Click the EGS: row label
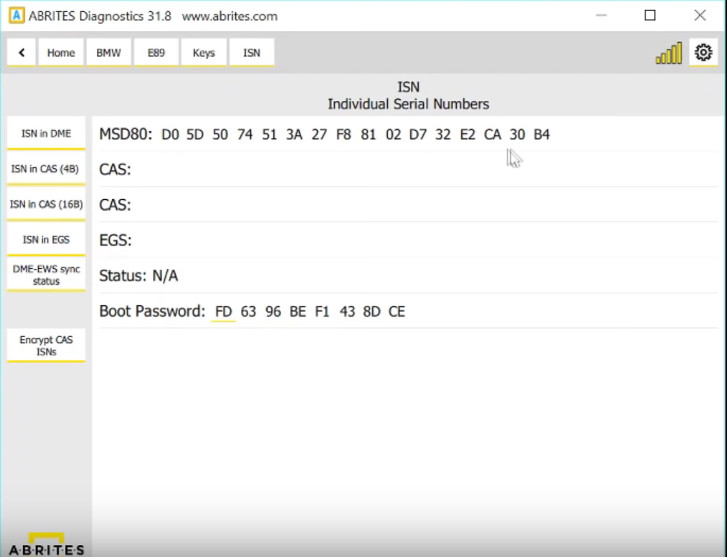The height and width of the screenshot is (557, 727). pos(115,240)
